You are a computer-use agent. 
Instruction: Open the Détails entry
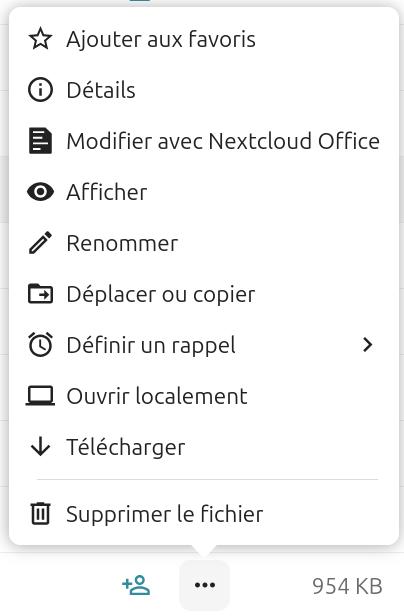coord(204,90)
